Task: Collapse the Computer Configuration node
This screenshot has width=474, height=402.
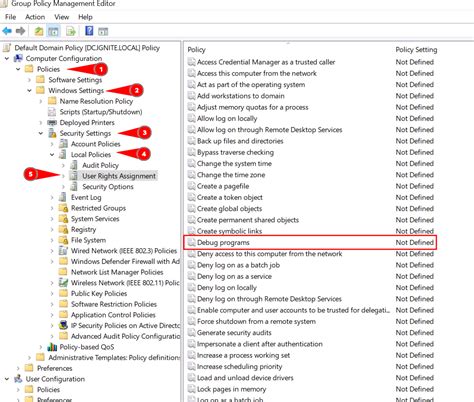Action: click(x=7, y=59)
